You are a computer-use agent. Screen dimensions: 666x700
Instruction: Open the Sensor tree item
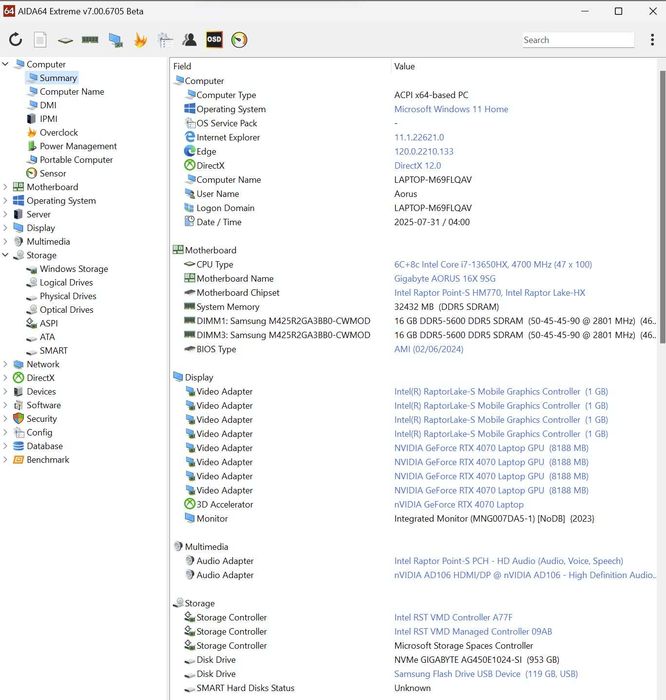click(53, 173)
